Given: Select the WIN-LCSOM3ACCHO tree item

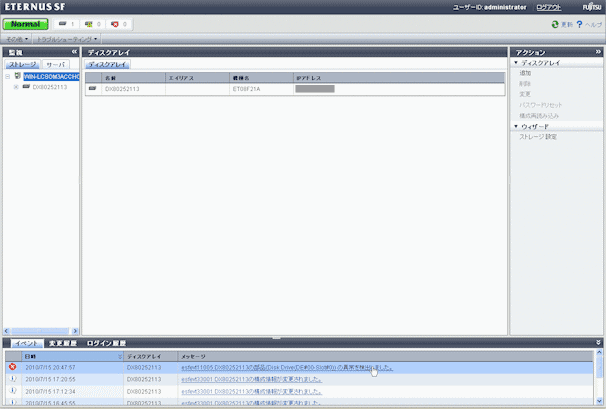Looking at the screenshot, I should point(51,77).
